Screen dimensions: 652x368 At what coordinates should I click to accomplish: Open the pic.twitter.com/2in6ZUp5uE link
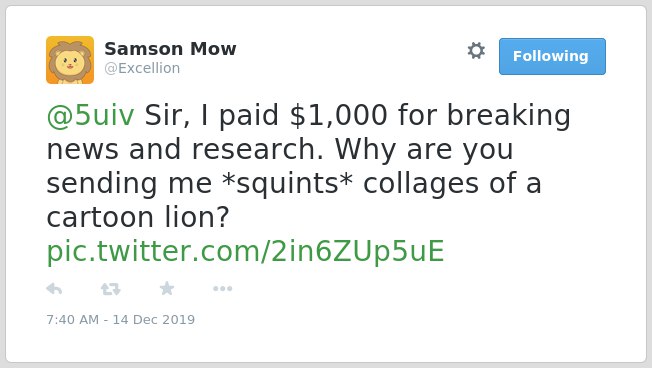tap(245, 252)
